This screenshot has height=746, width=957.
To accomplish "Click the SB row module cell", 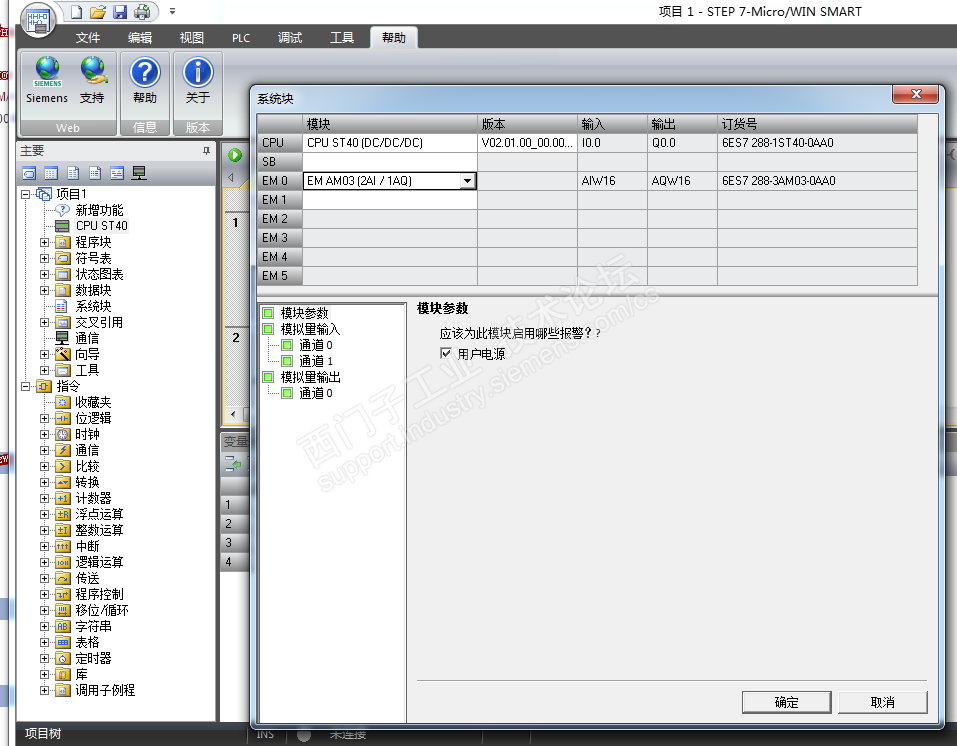I will pos(390,162).
